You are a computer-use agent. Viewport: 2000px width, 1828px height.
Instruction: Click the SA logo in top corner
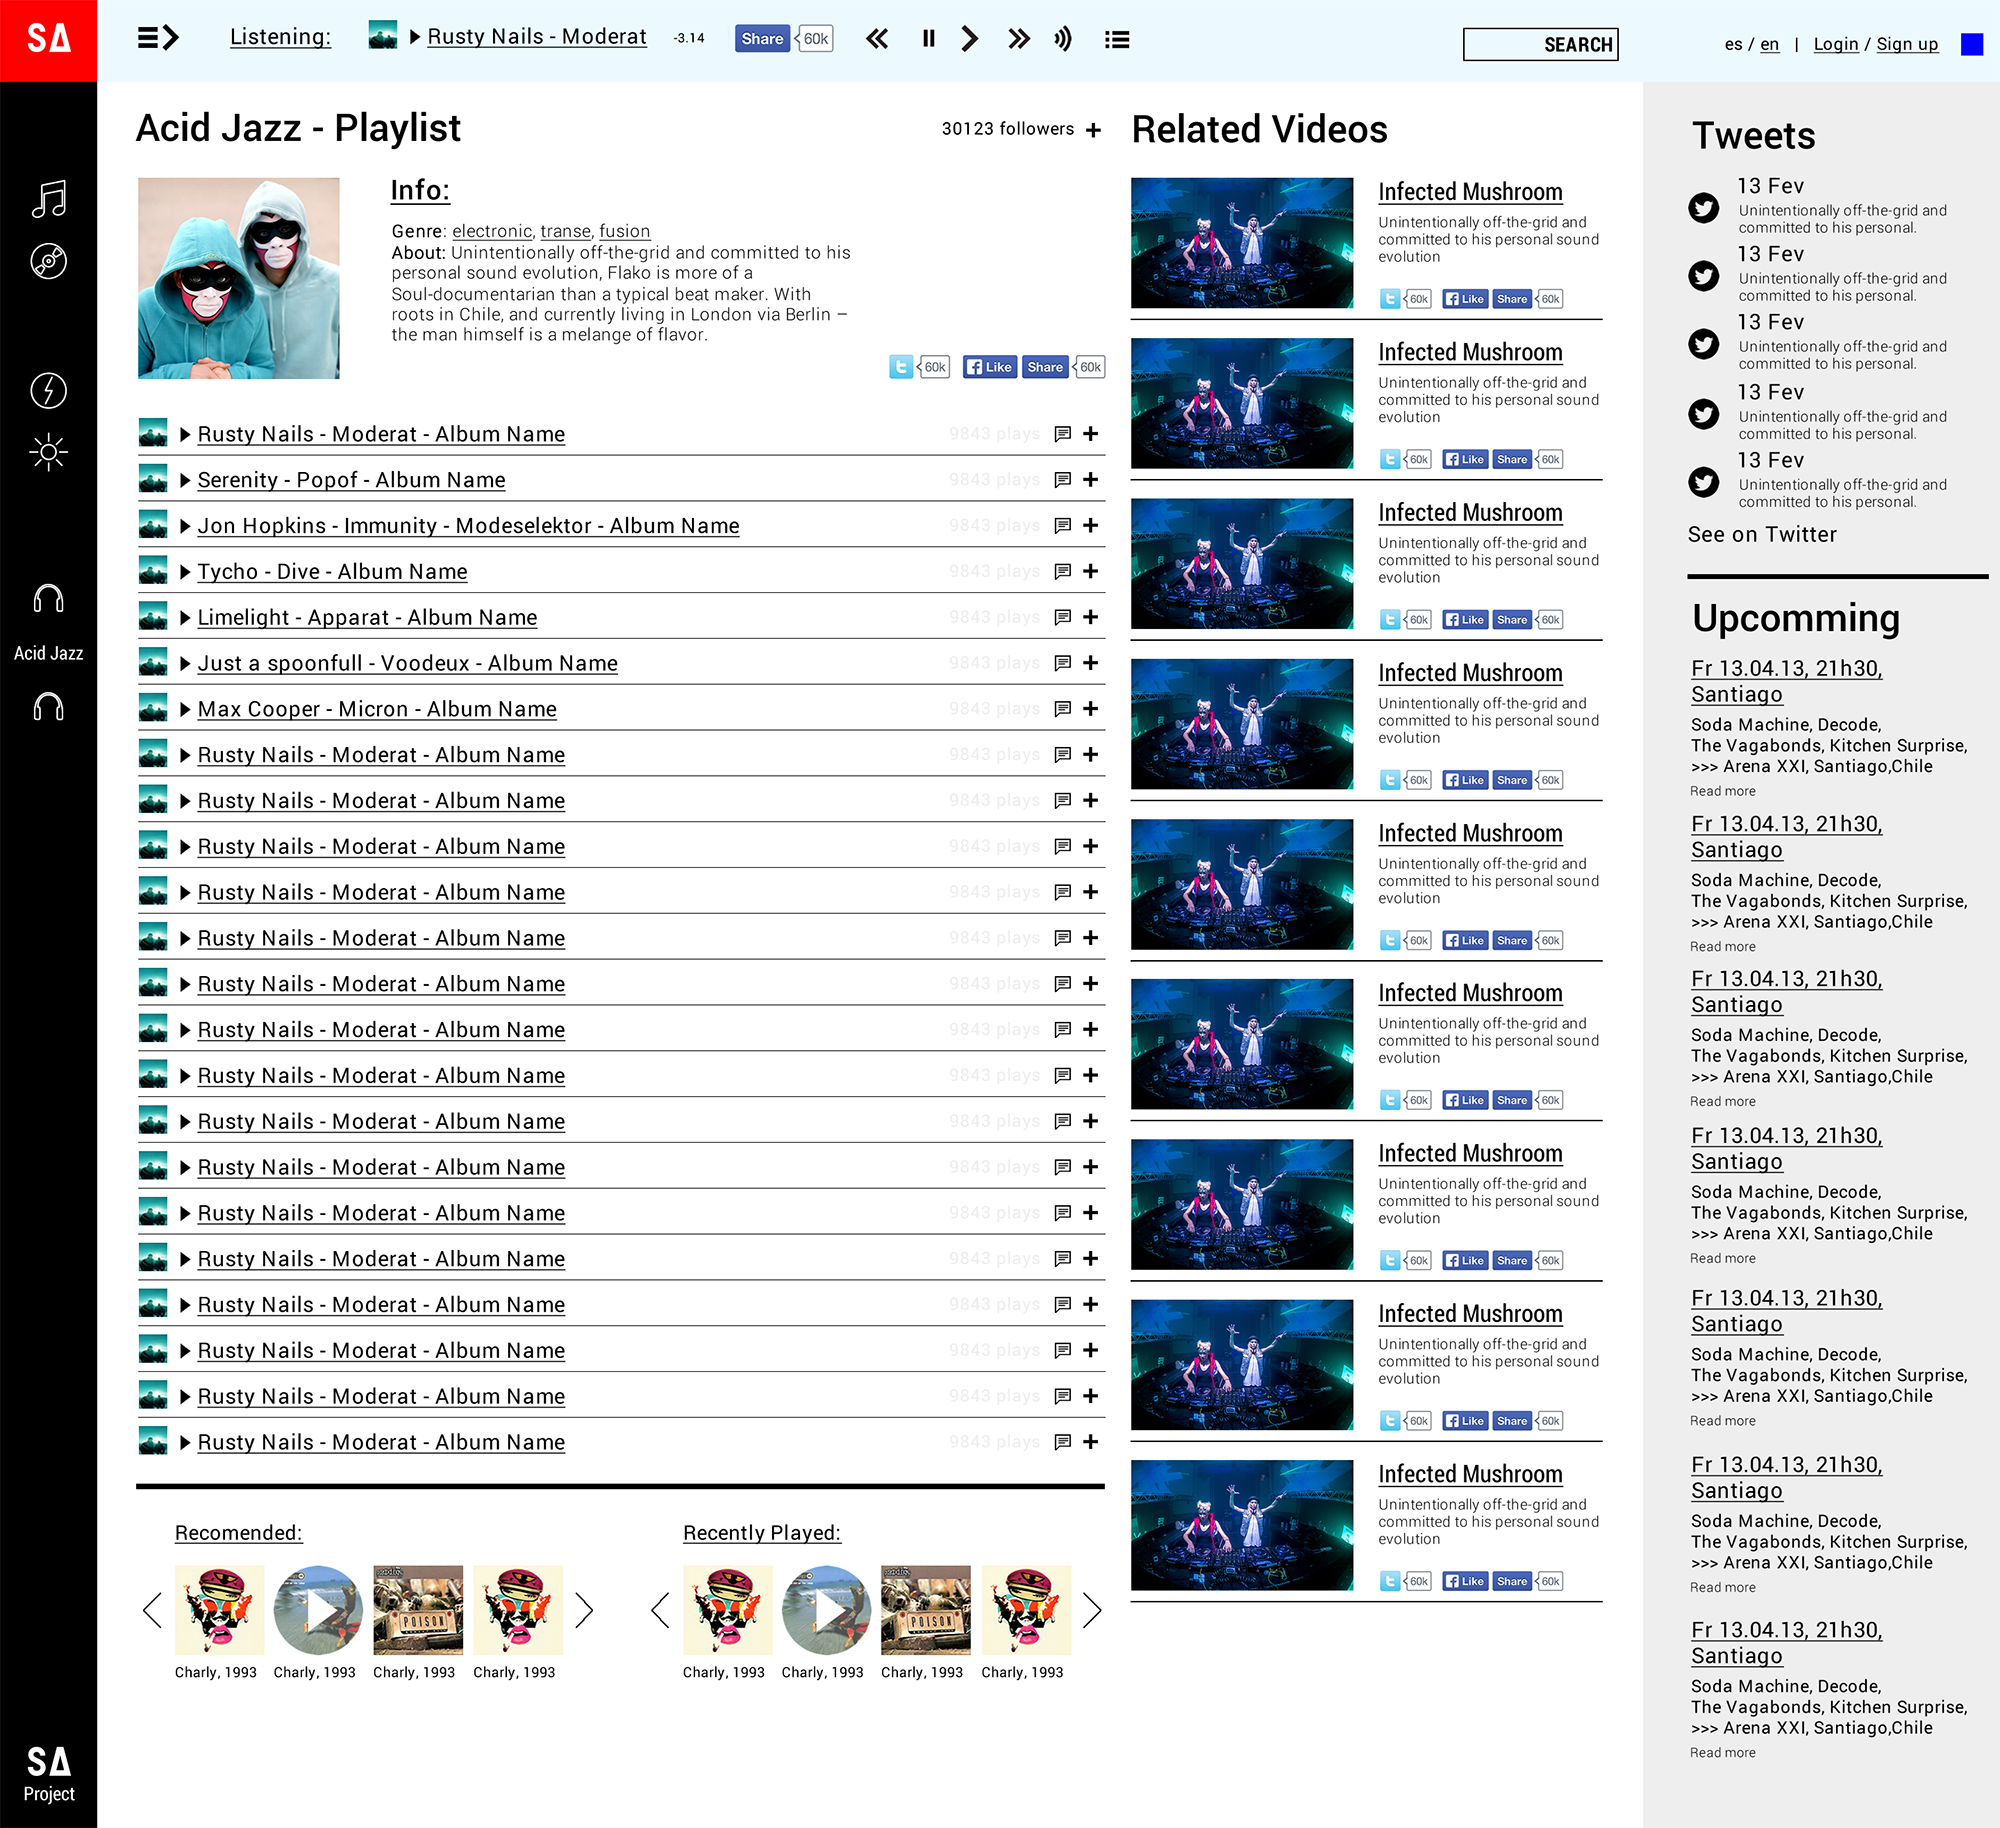coord(48,40)
